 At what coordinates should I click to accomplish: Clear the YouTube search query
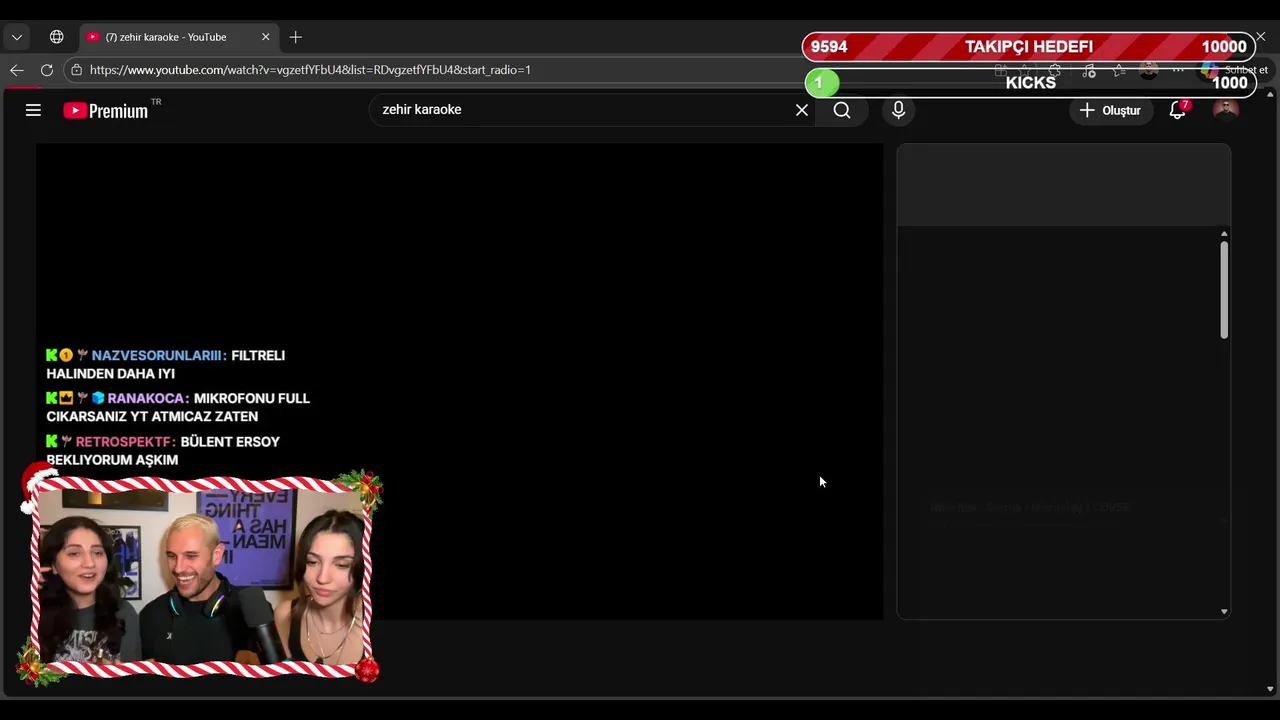(802, 110)
